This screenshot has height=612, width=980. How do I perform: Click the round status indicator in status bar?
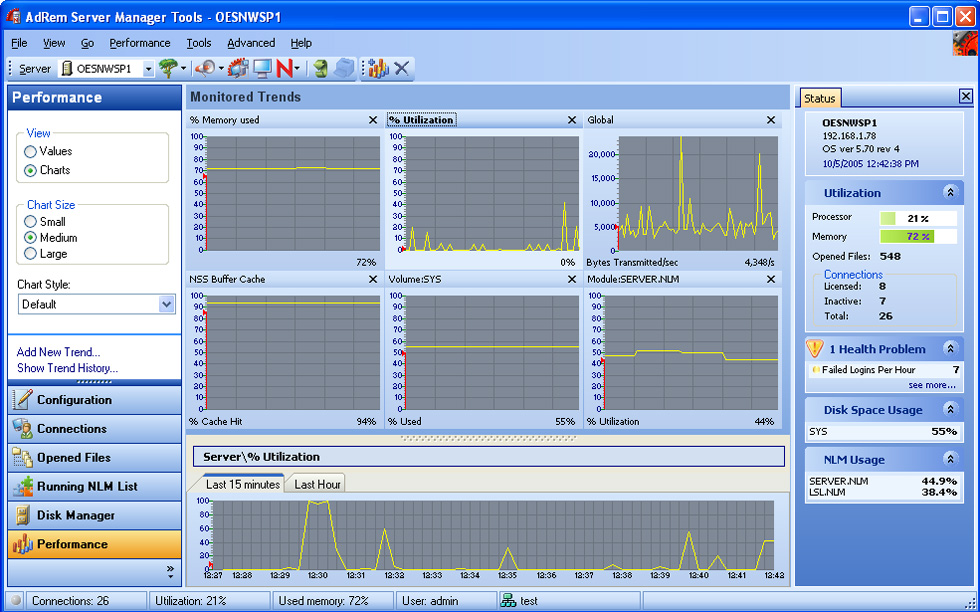16,601
